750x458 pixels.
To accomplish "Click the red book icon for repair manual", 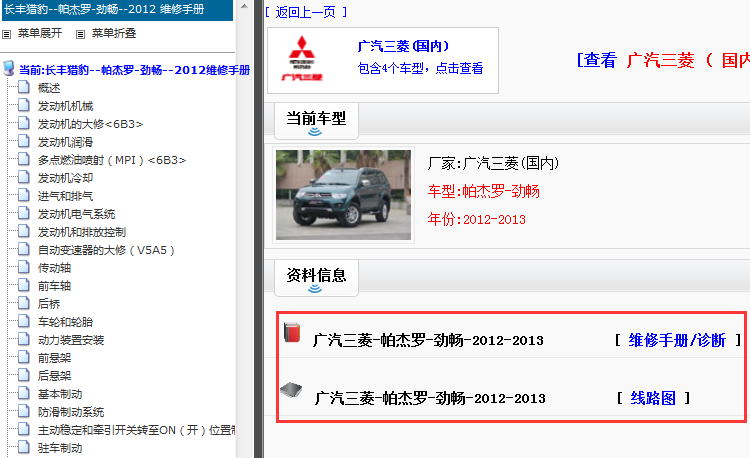I will coord(292,332).
